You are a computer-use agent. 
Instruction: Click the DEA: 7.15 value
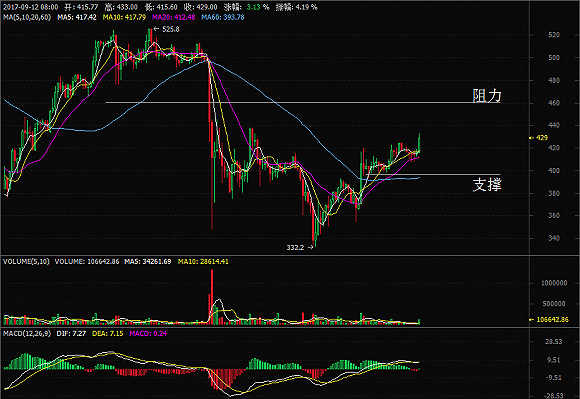tap(108, 334)
